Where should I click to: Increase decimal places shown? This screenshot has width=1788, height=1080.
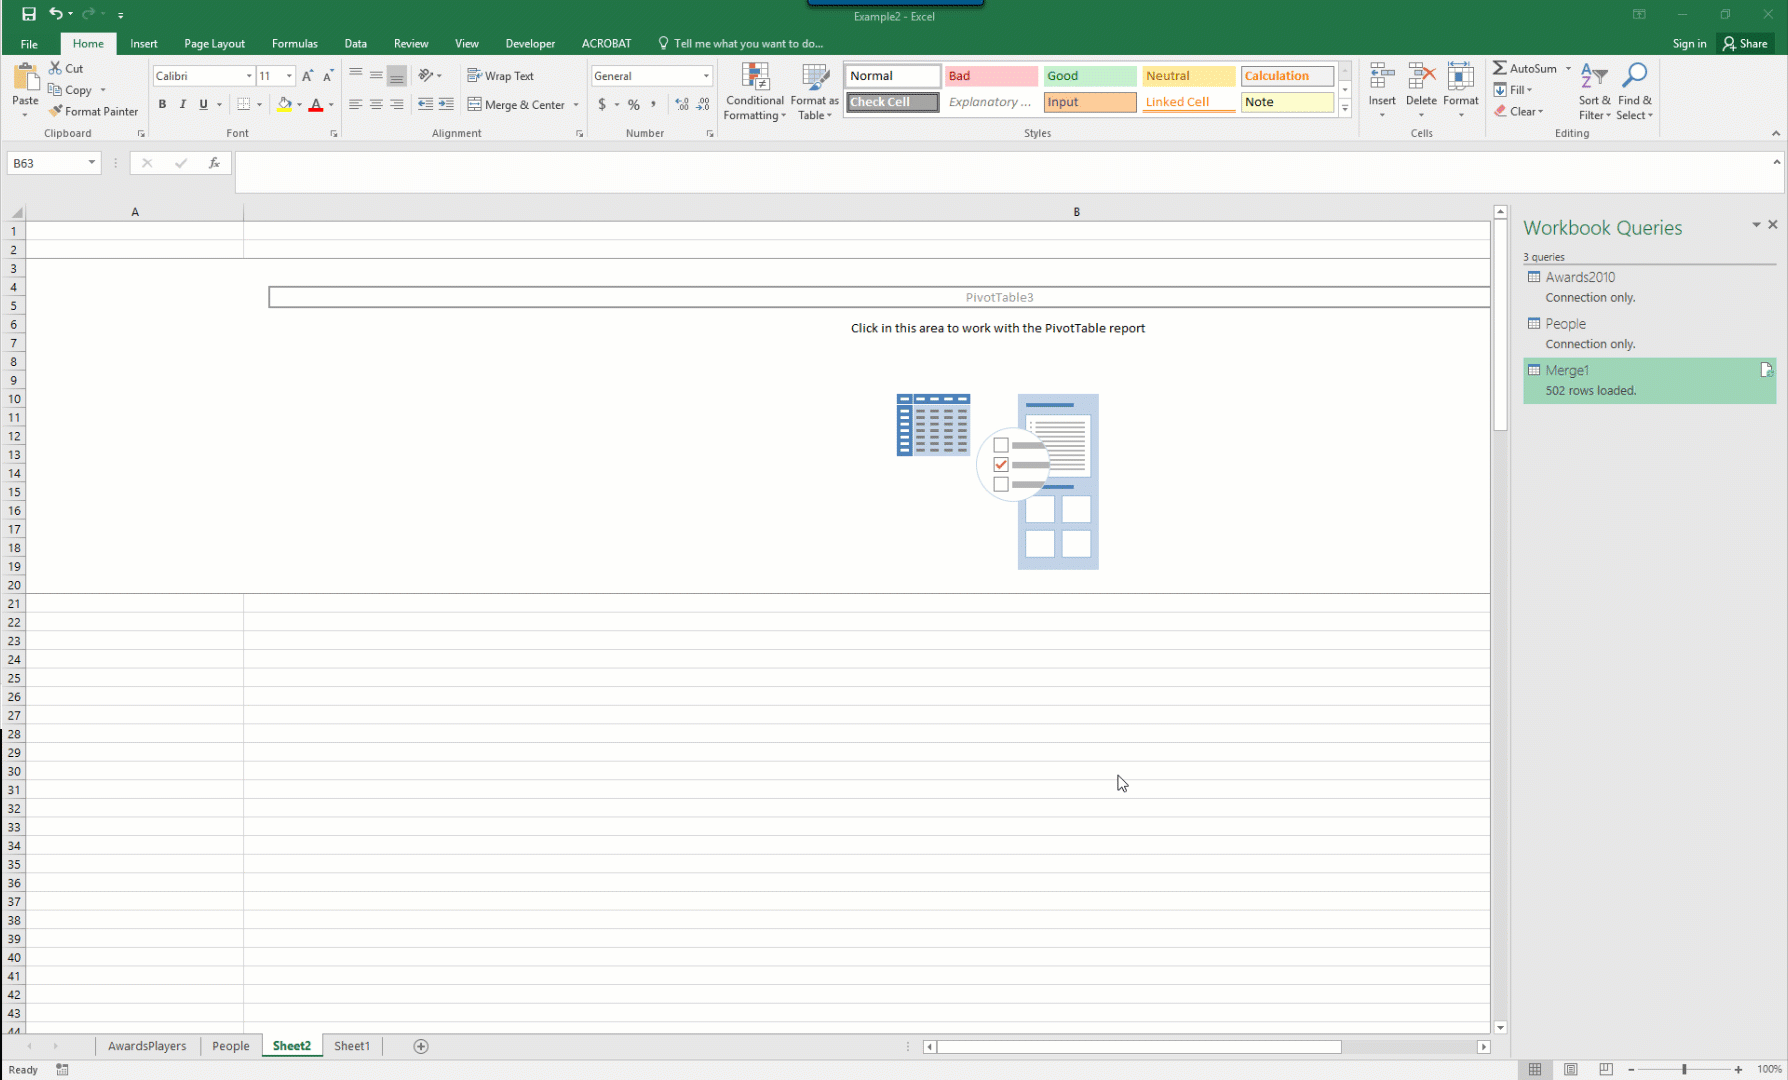pos(682,104)
